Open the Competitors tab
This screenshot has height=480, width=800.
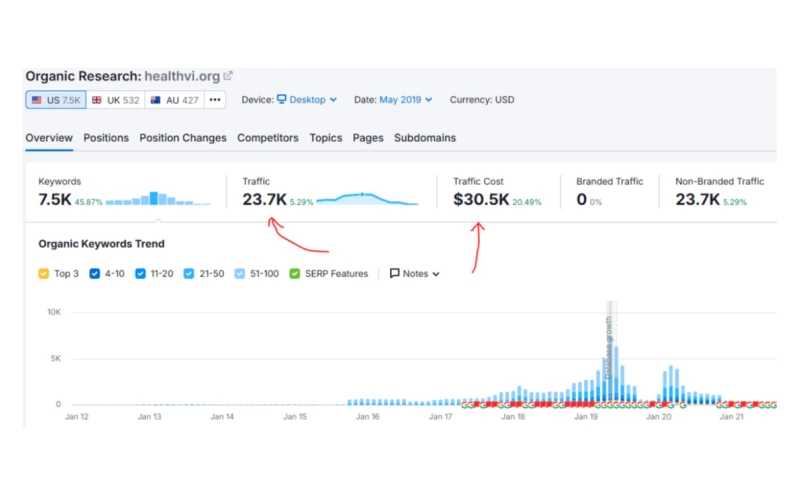click(x=267, y=138)
